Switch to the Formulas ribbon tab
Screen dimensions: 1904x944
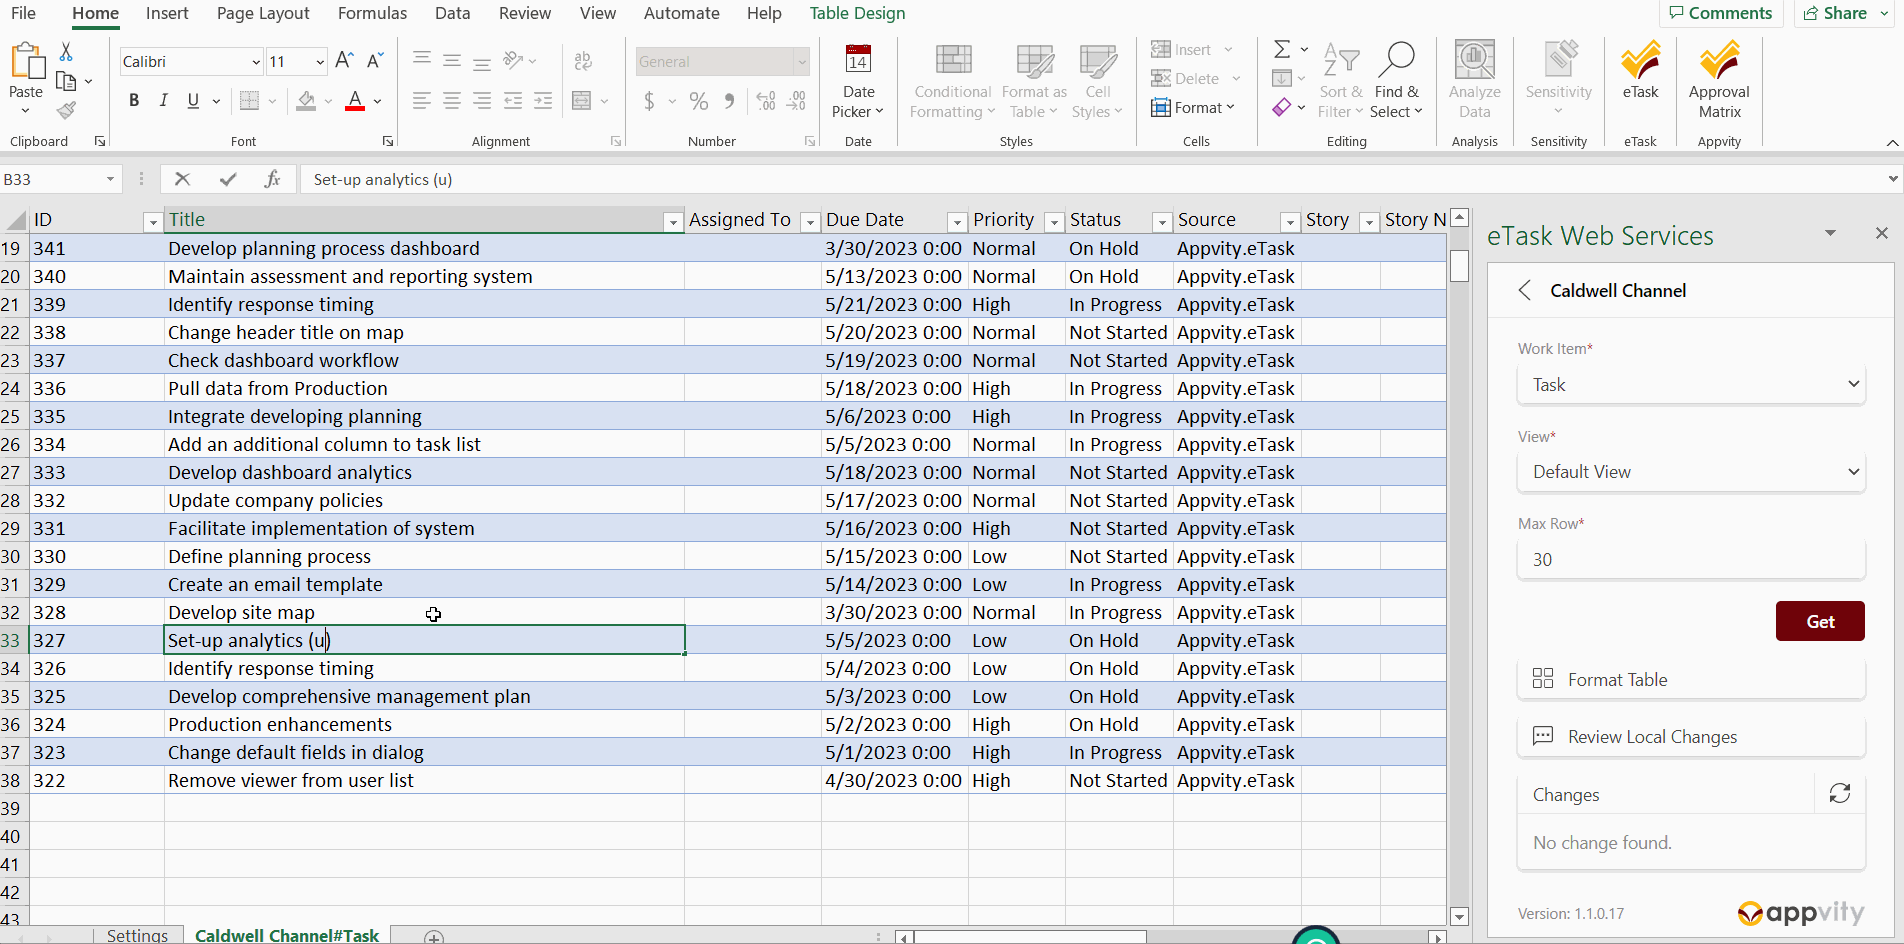coord(372,13)
